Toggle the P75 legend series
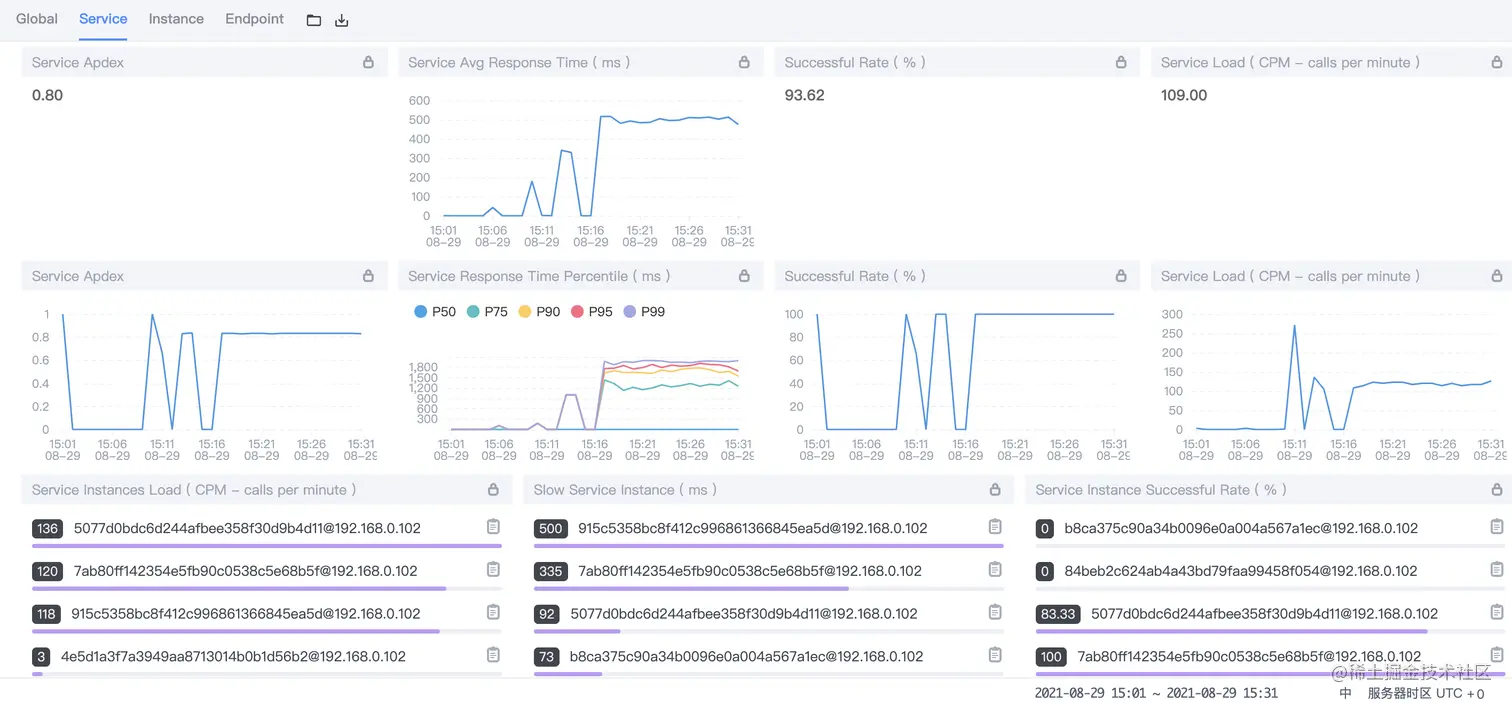The image size is (1512, 703). [487, 312]
